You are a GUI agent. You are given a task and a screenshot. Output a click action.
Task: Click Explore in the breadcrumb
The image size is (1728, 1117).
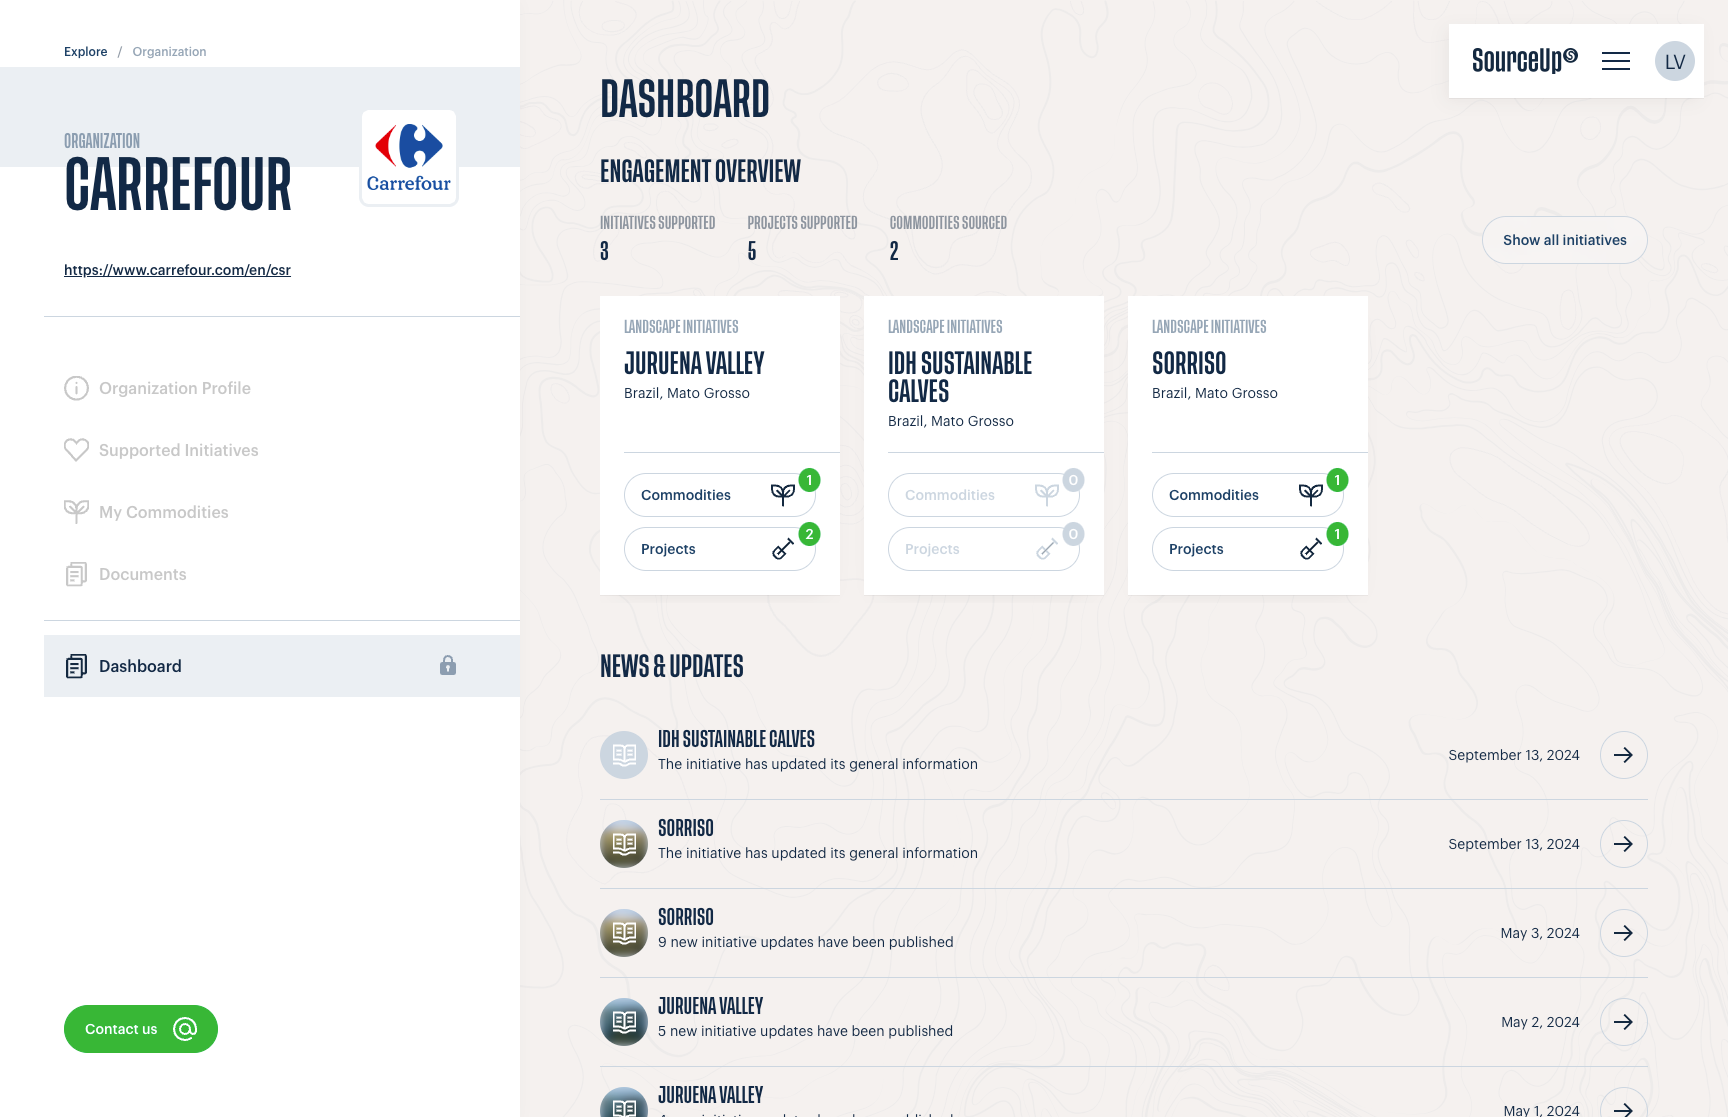point(86,52)
